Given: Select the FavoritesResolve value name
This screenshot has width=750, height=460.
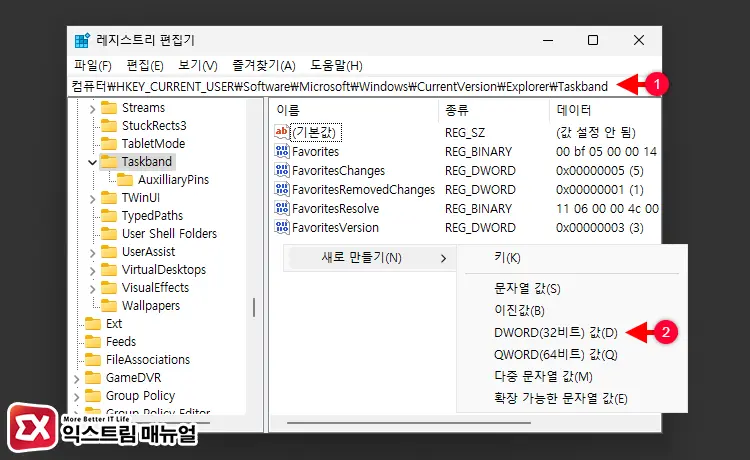Looking at the screenshot, I should point(335,208).
